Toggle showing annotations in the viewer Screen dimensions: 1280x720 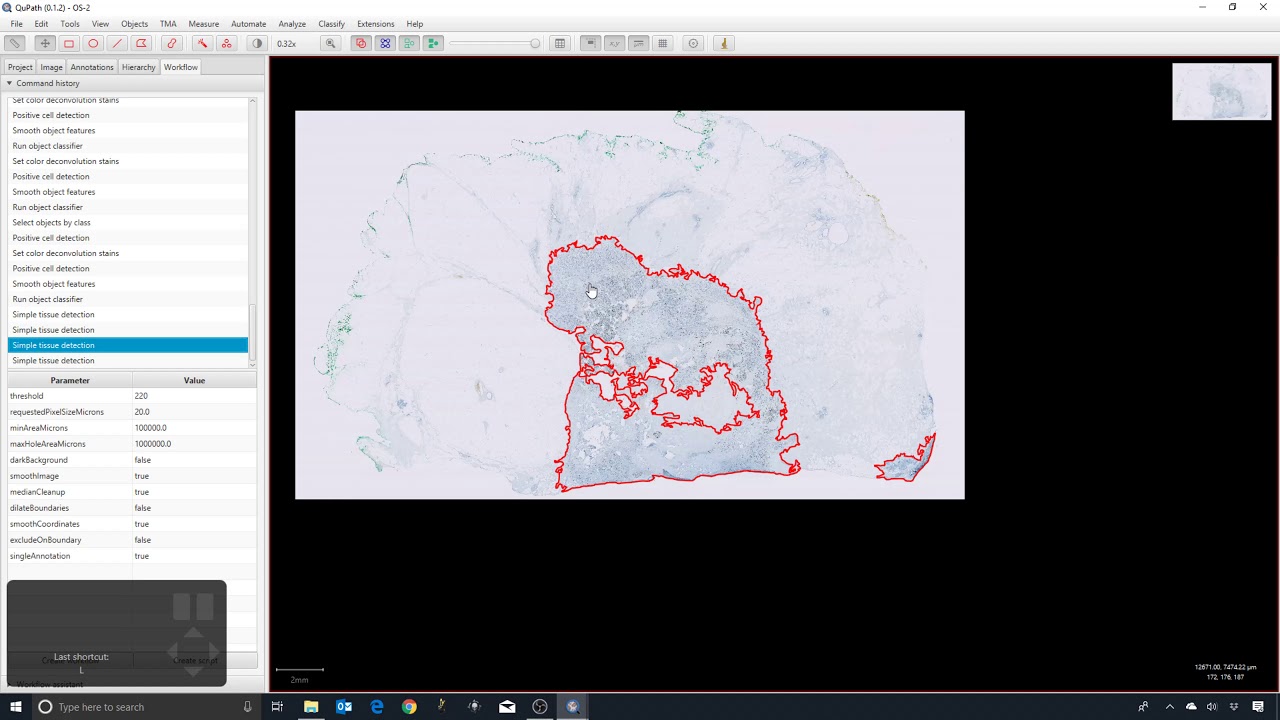tap(361, 43)
